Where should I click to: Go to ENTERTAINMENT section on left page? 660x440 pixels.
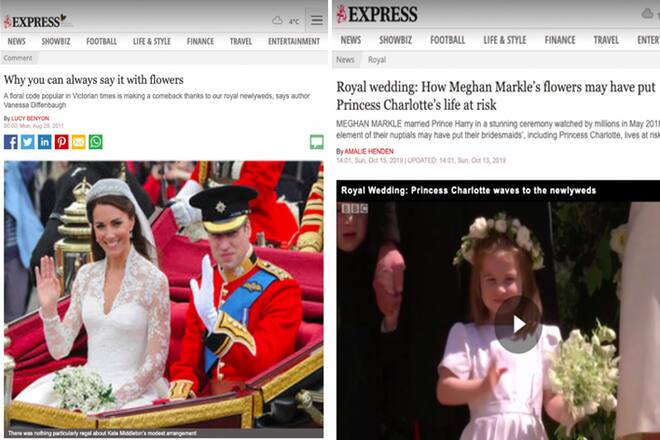point(294,41)
